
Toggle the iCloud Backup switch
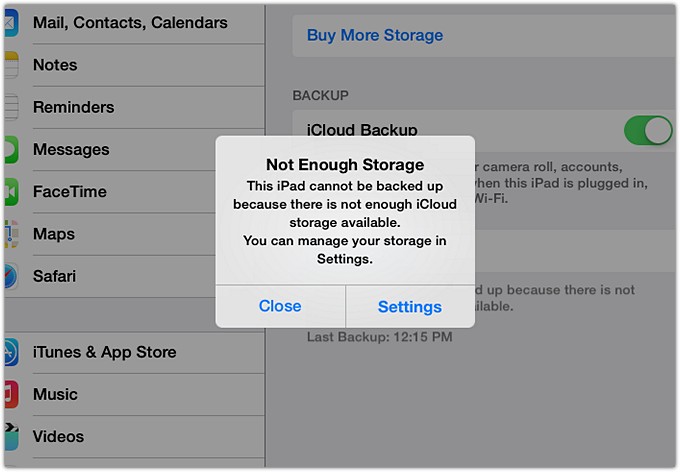pos(647,130)
